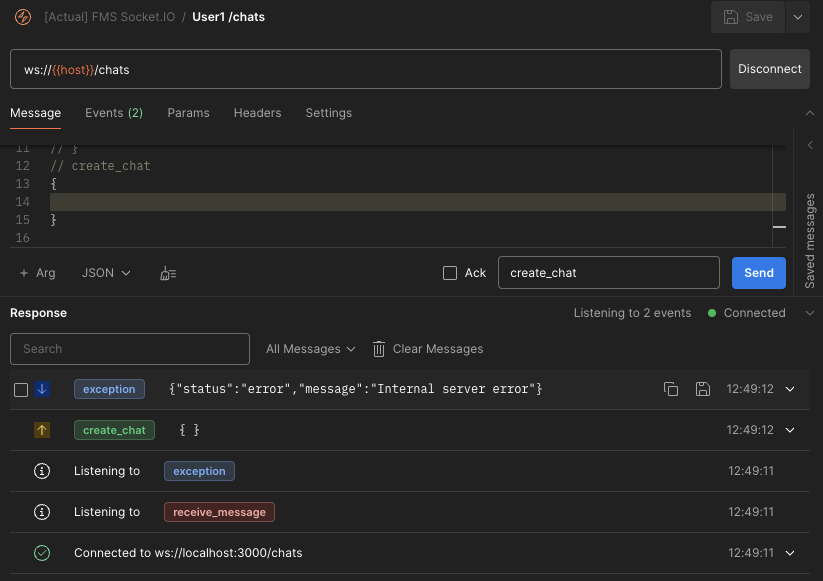The width and height of the screenshot is (823, 581).
Task: Click the Internal server error message text
Action: [355, 389]
